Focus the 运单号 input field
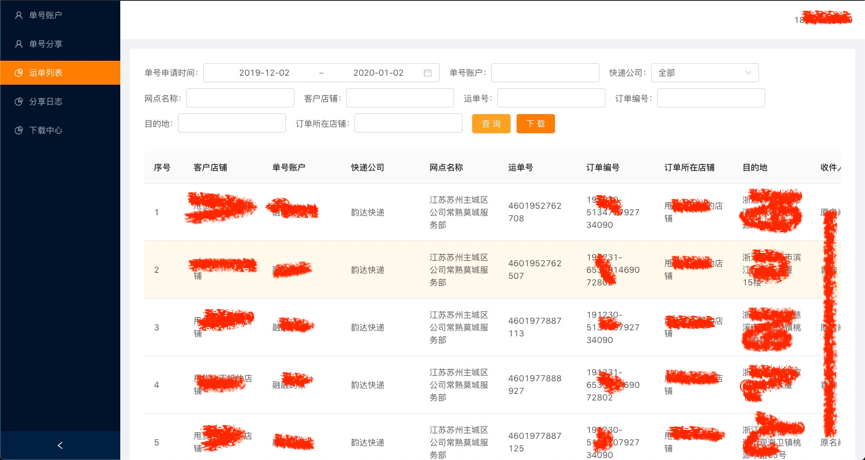 [x=551, y=98]
